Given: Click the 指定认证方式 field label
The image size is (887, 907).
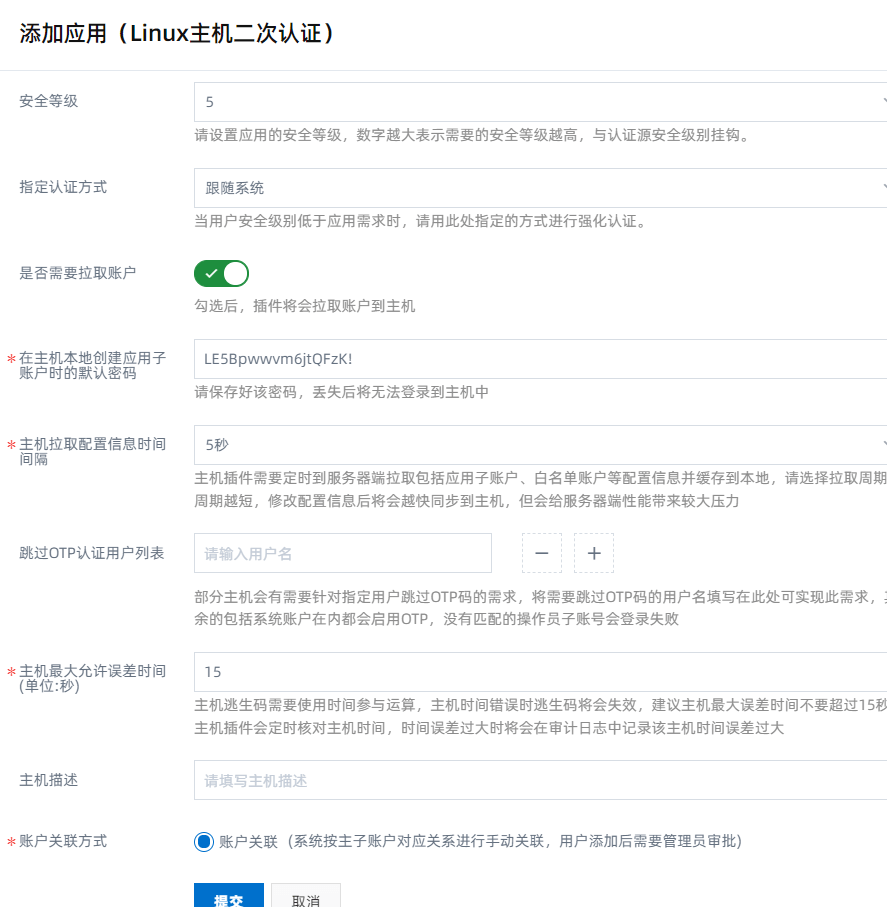Looking at the screenshot, I should pos(64,187).
